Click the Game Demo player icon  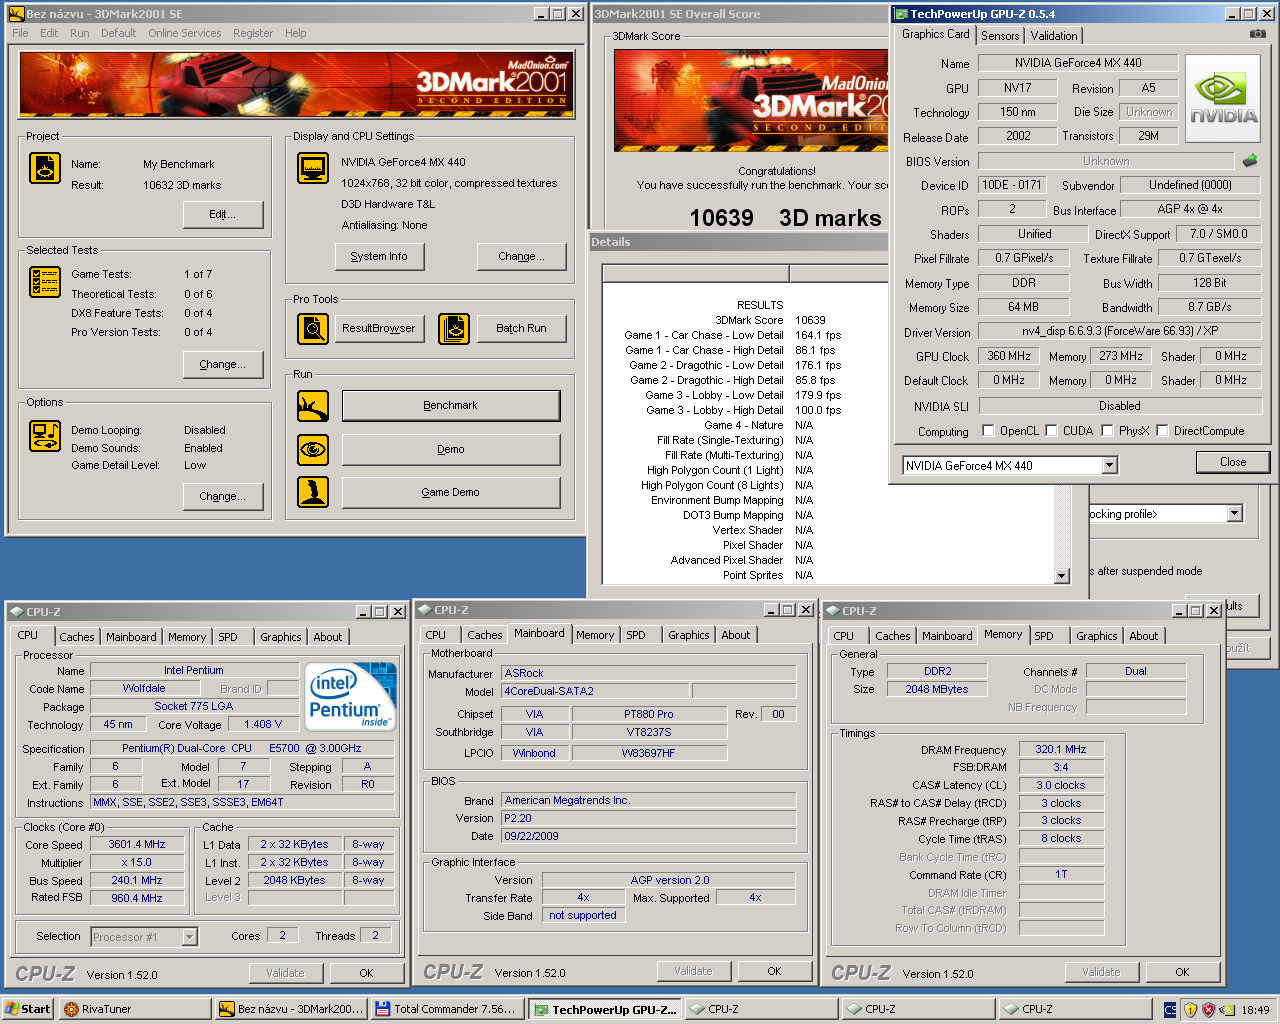pos(313,492)
